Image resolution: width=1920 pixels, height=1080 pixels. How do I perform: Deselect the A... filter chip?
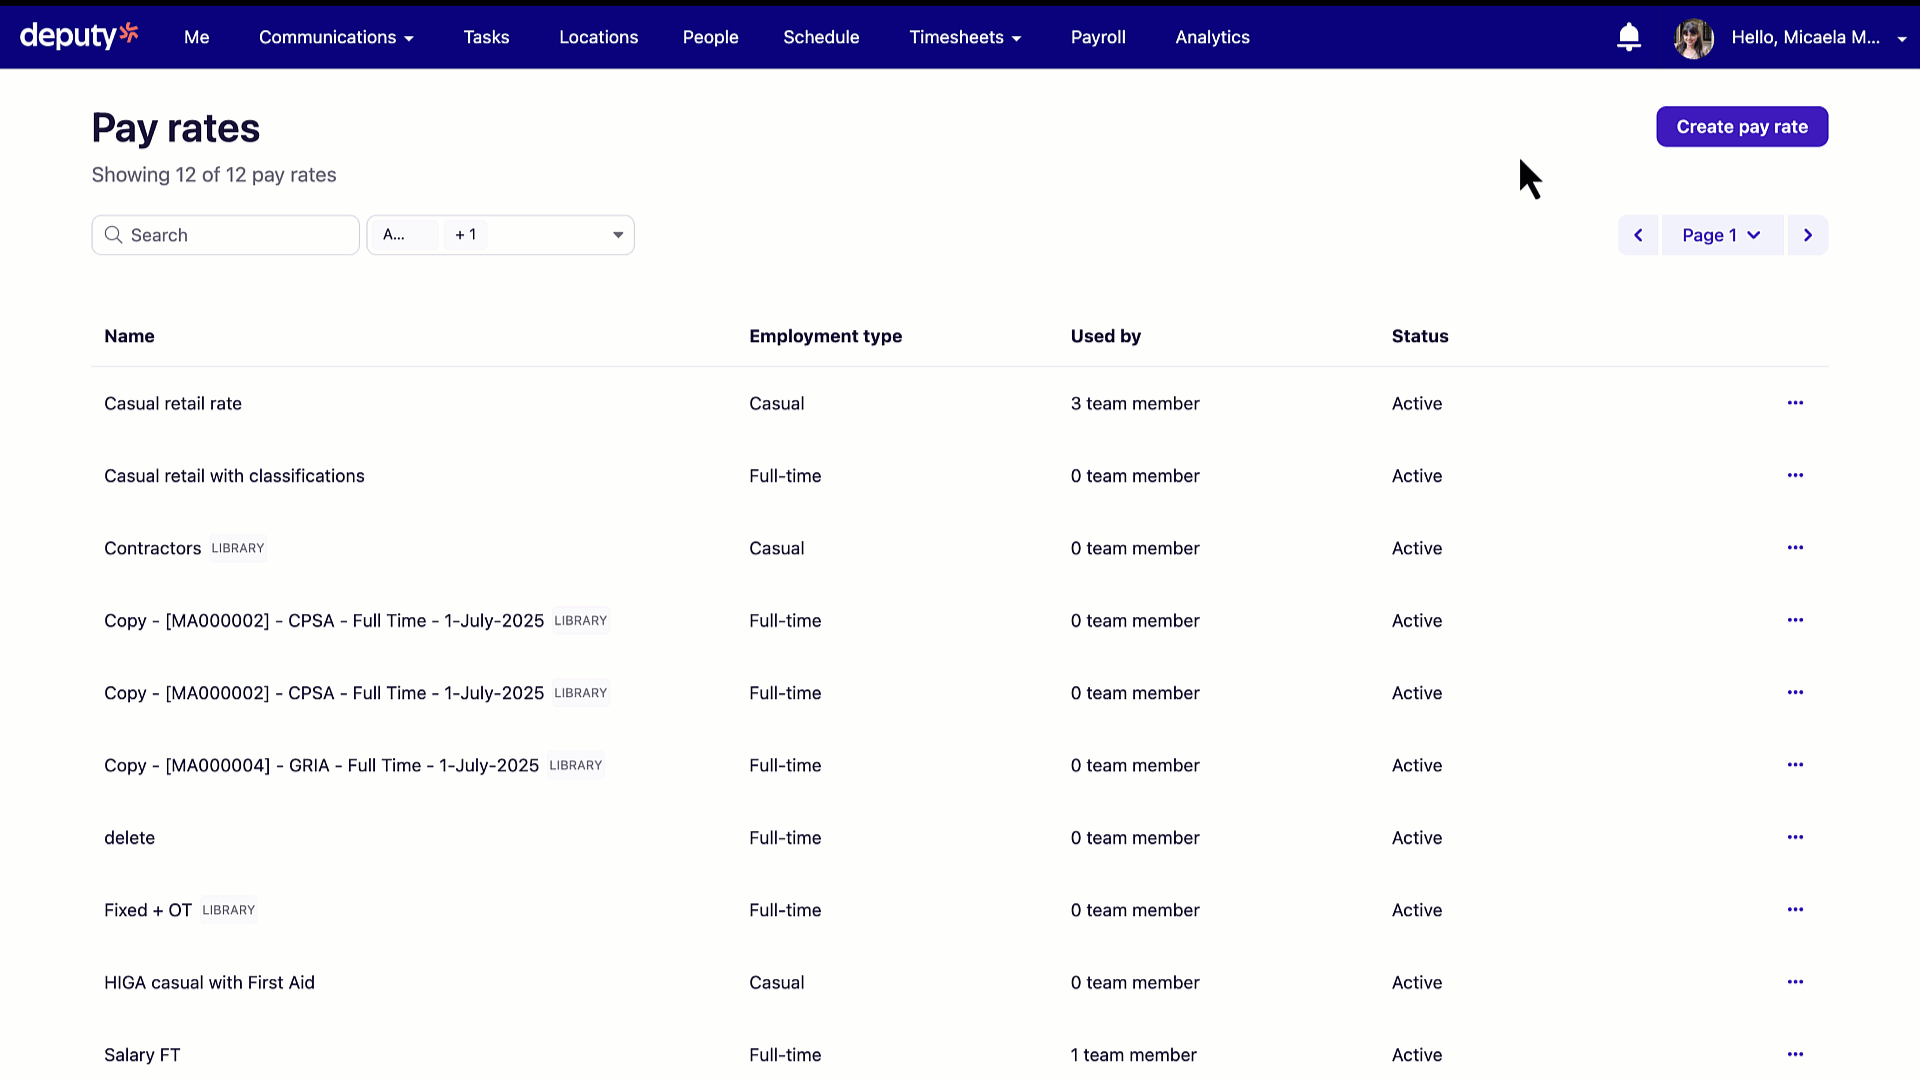403,234
